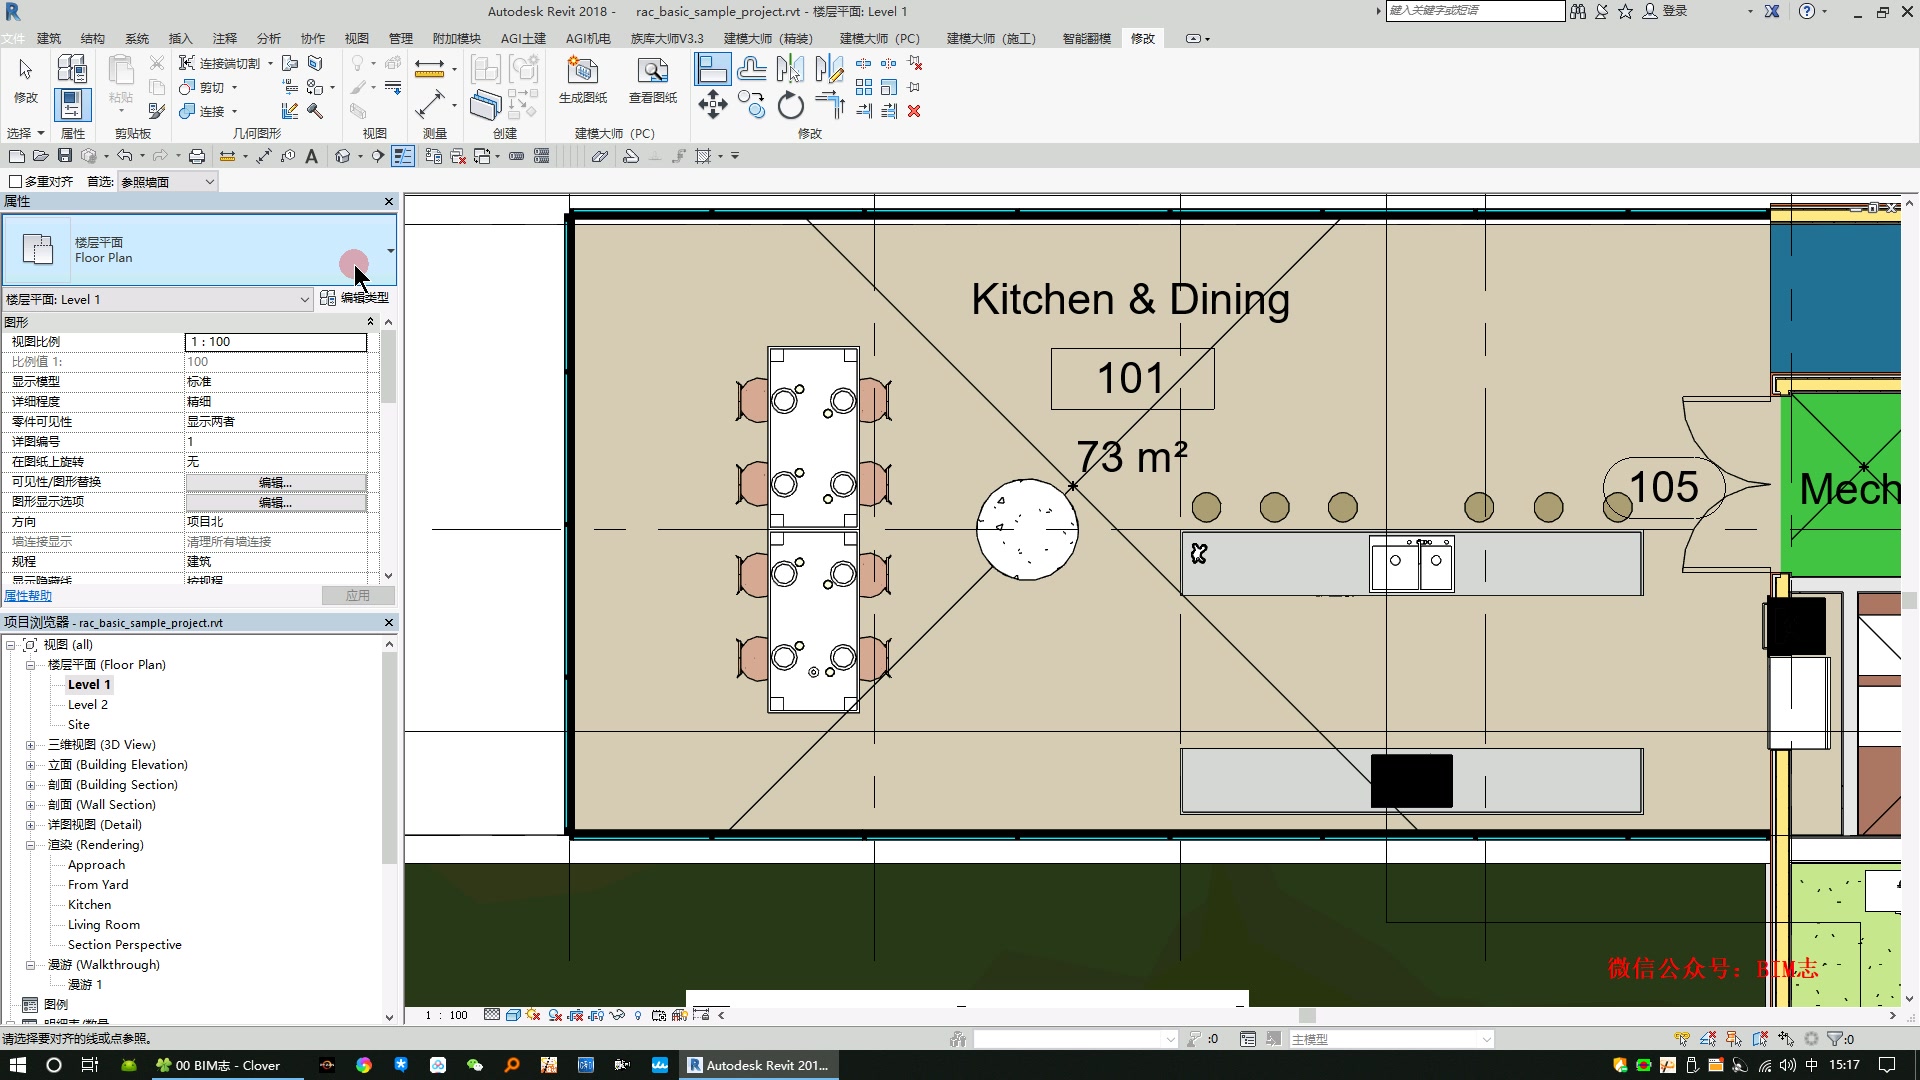Viewport: 1920px width, 1080px height.
Task: Enable the 多重对齐 checkbox
Action: 15,182
